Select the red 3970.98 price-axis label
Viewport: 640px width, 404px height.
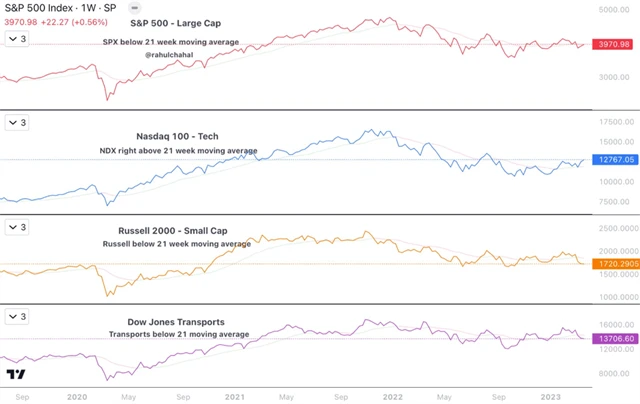pos(611,44)
